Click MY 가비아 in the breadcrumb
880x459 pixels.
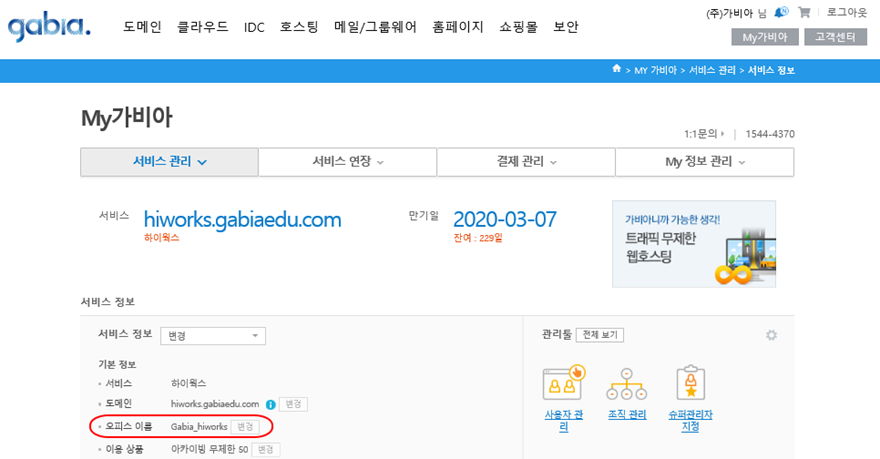coord(656,70)
